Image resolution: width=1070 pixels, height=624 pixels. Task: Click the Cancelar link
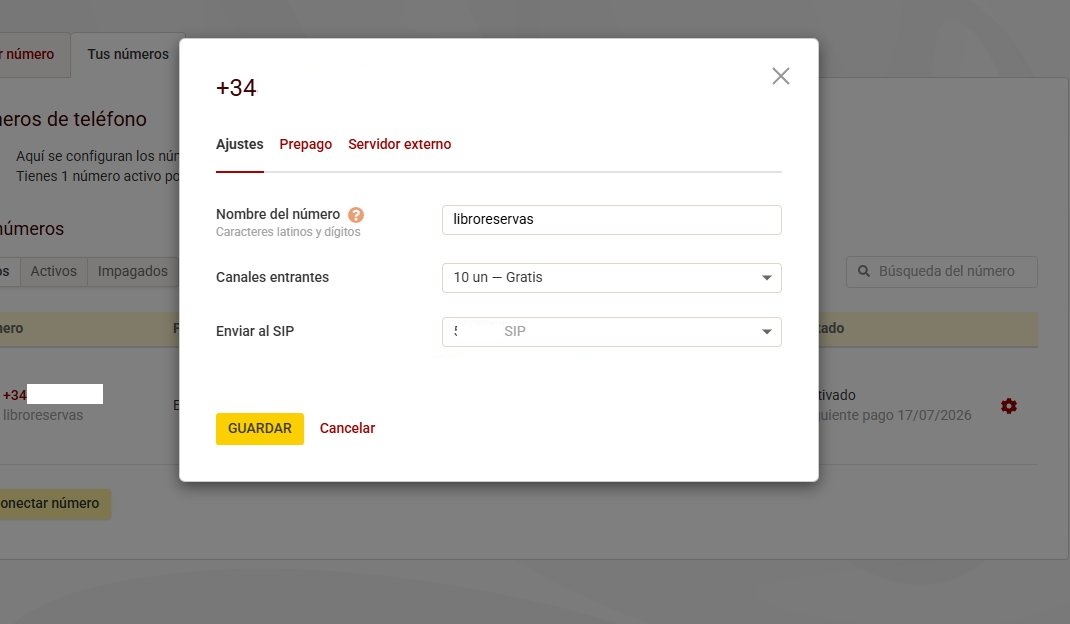point(347,428)
